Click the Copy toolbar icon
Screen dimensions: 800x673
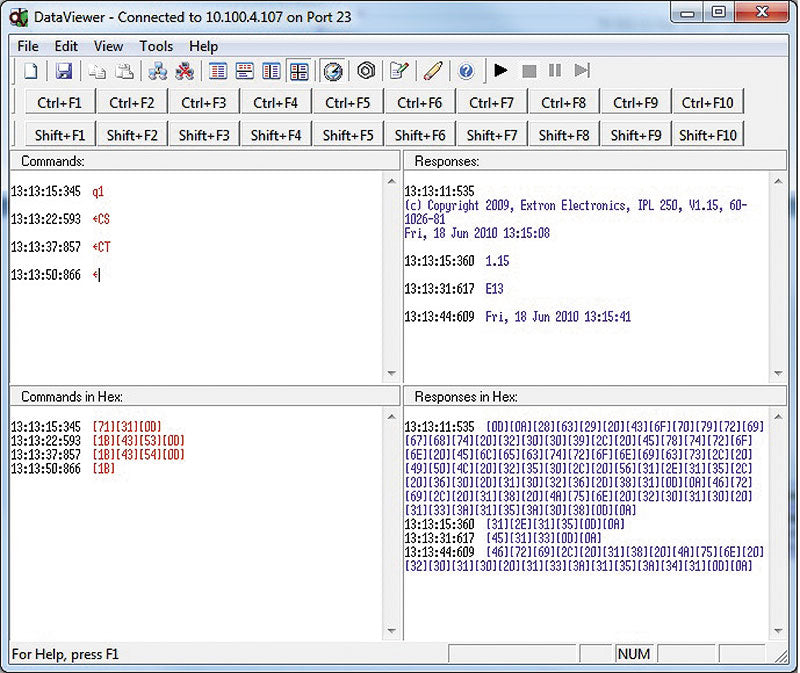click(96, 71)
